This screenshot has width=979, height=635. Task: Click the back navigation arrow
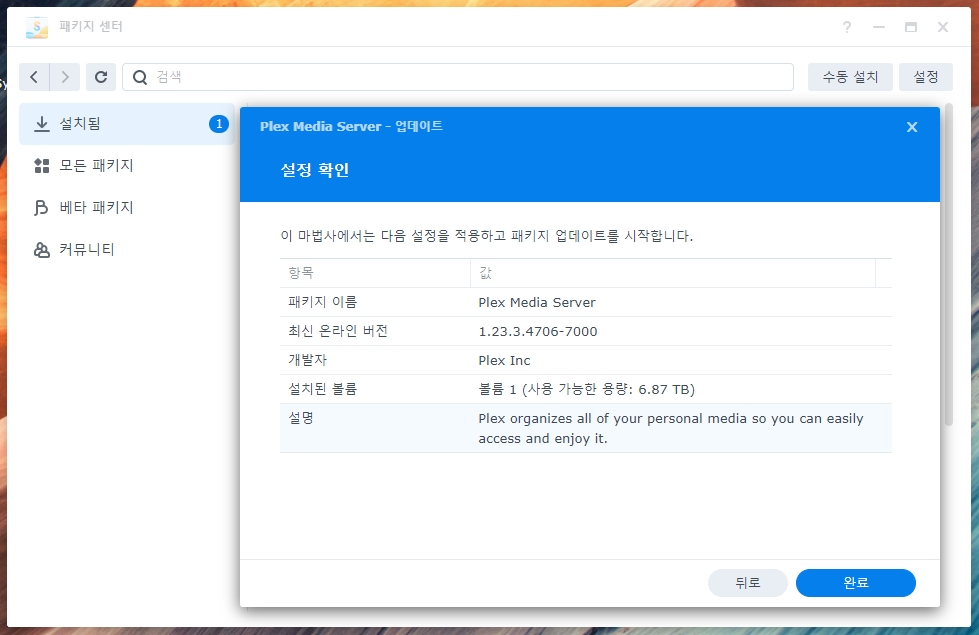click(34, 77)
